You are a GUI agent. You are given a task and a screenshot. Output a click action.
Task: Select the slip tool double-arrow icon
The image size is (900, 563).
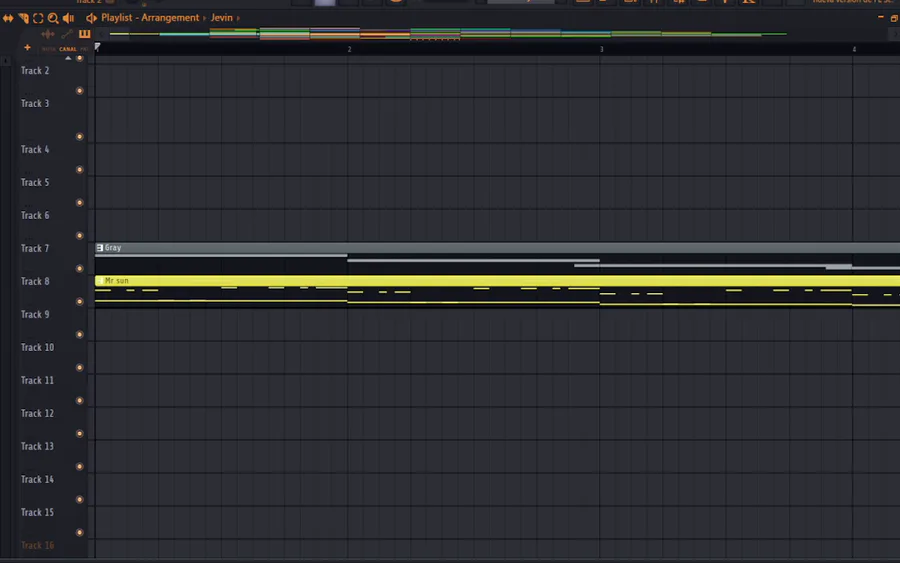click(x=8, y=18)
